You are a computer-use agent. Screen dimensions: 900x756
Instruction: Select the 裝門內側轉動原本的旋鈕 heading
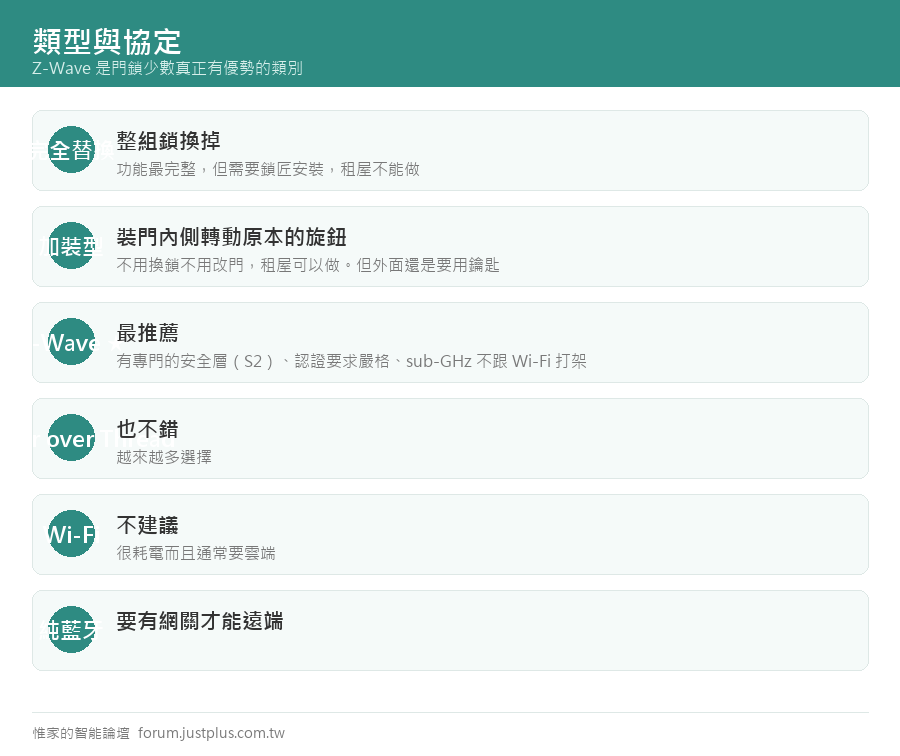pos(231,237)
